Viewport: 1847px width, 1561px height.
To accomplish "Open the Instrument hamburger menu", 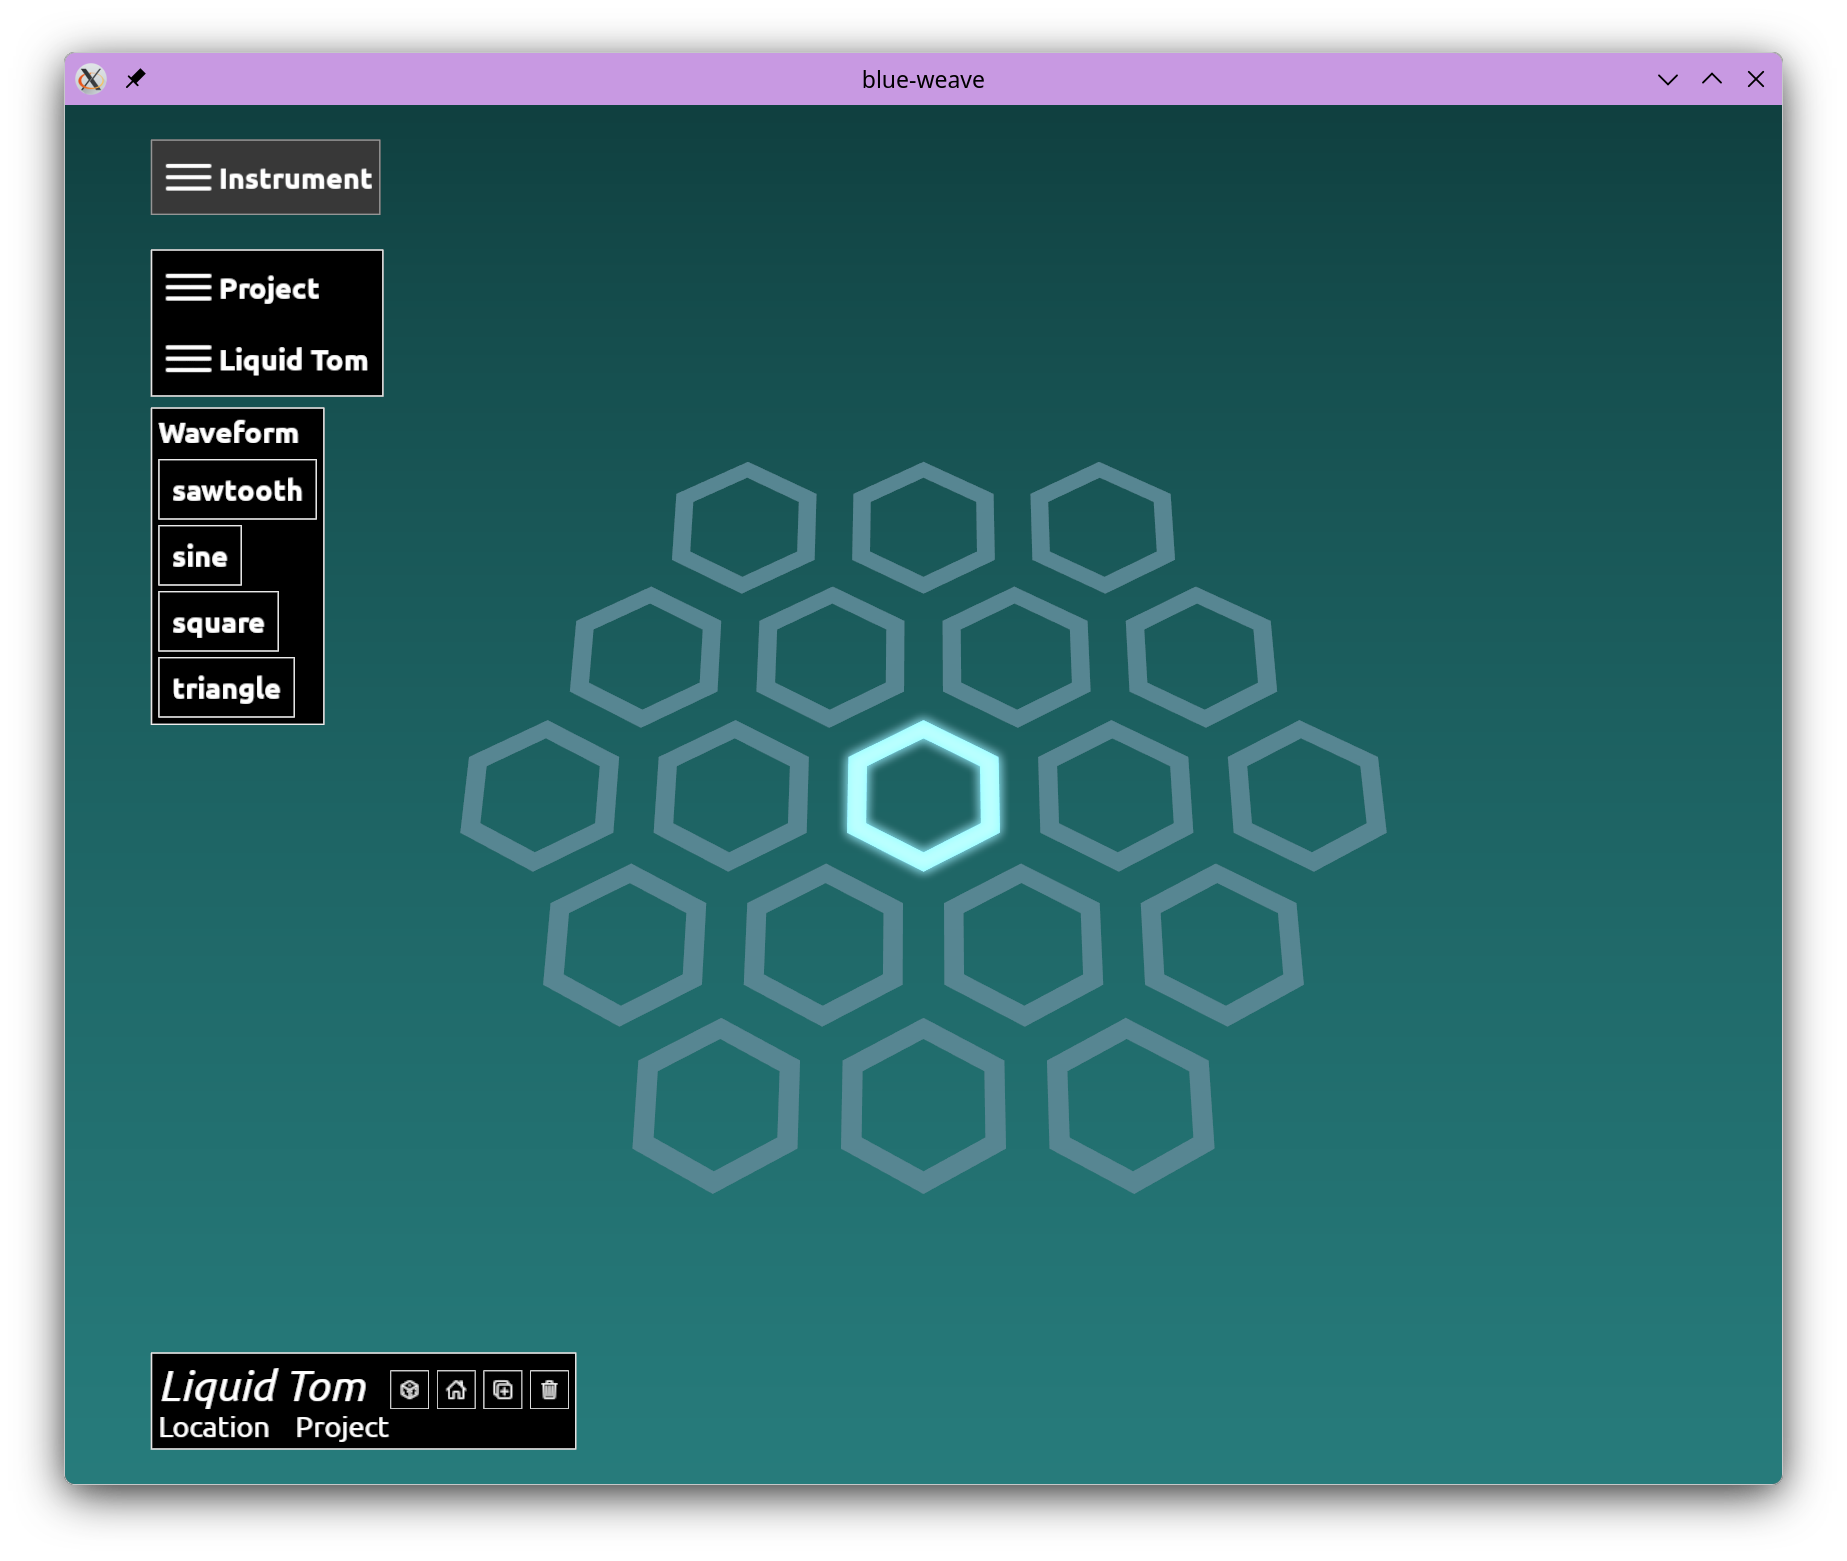I will click(266, 178).
